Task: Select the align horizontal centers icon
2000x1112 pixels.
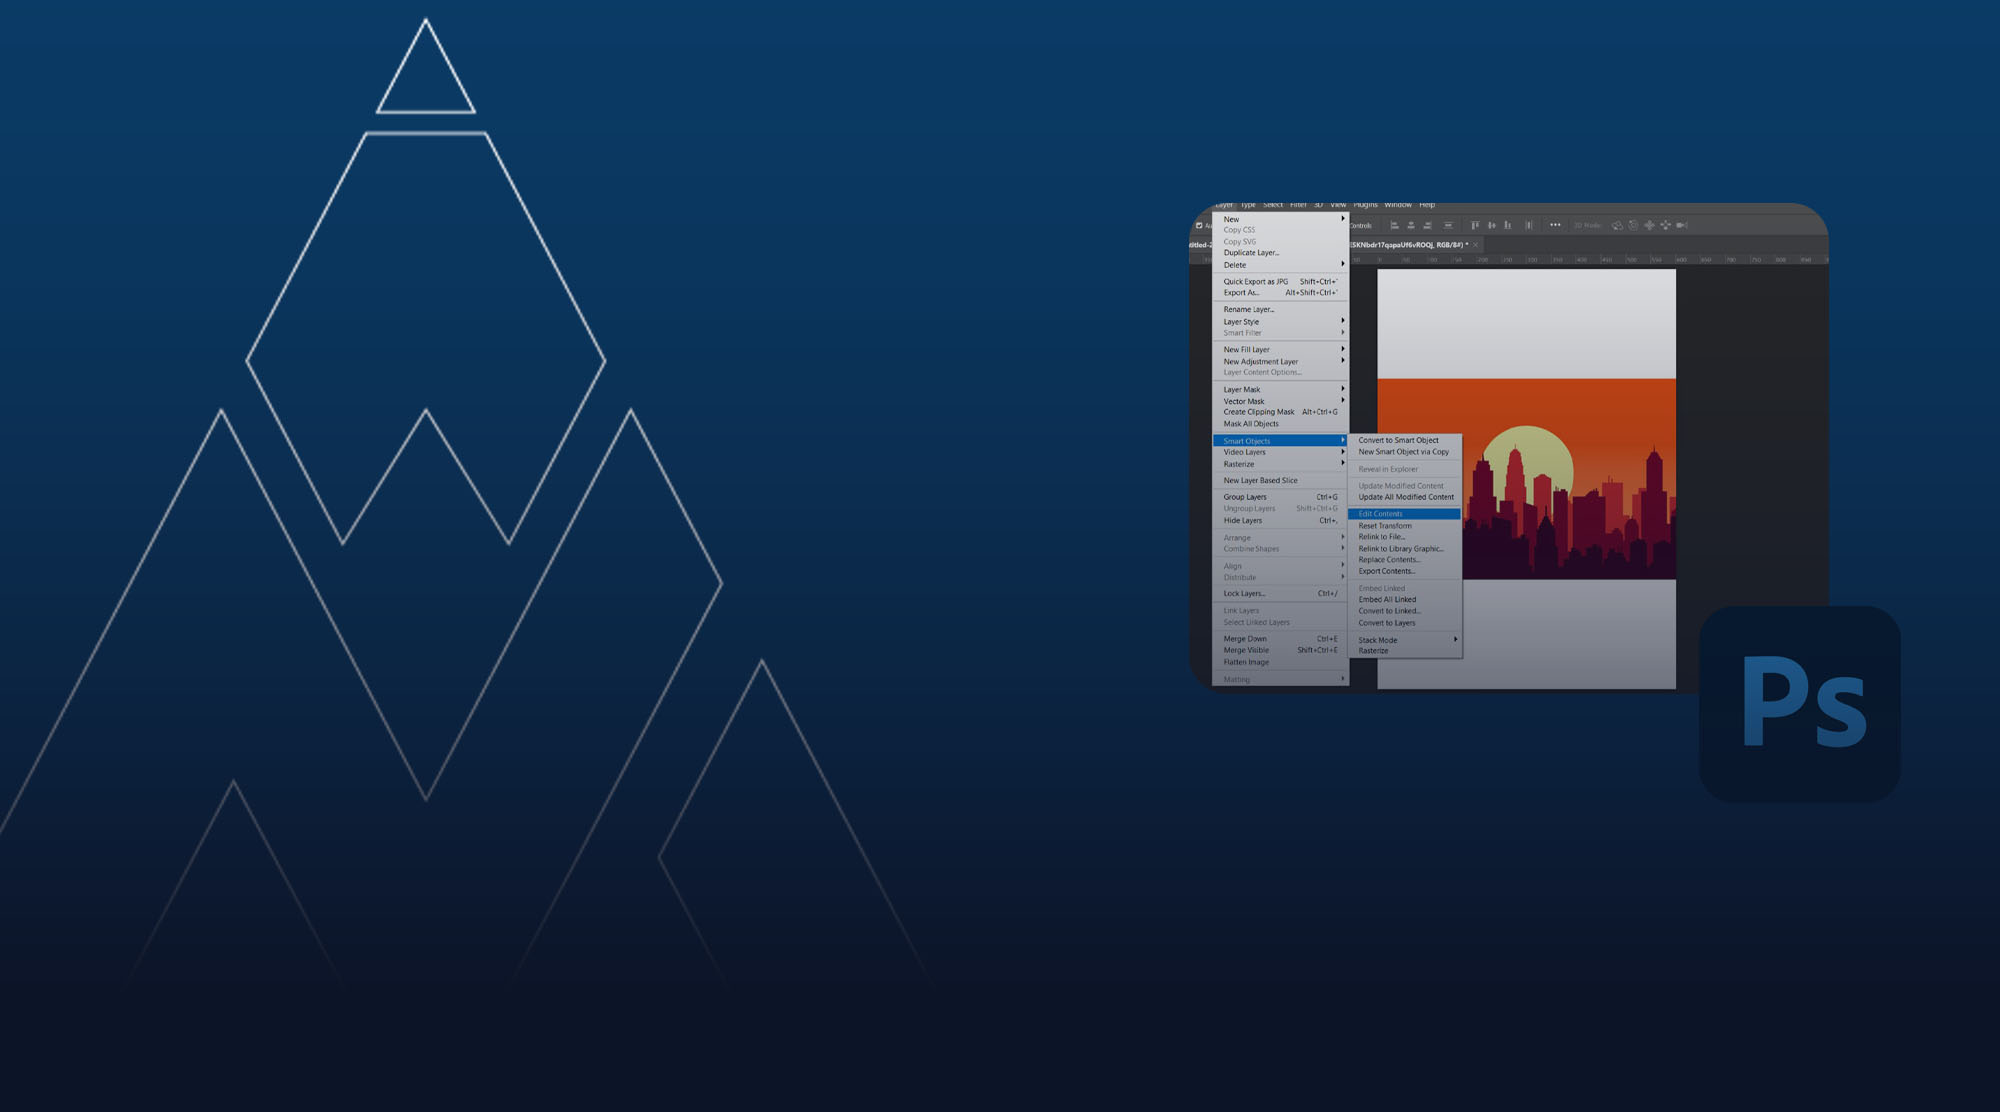Action: (x=1411, y=226)
